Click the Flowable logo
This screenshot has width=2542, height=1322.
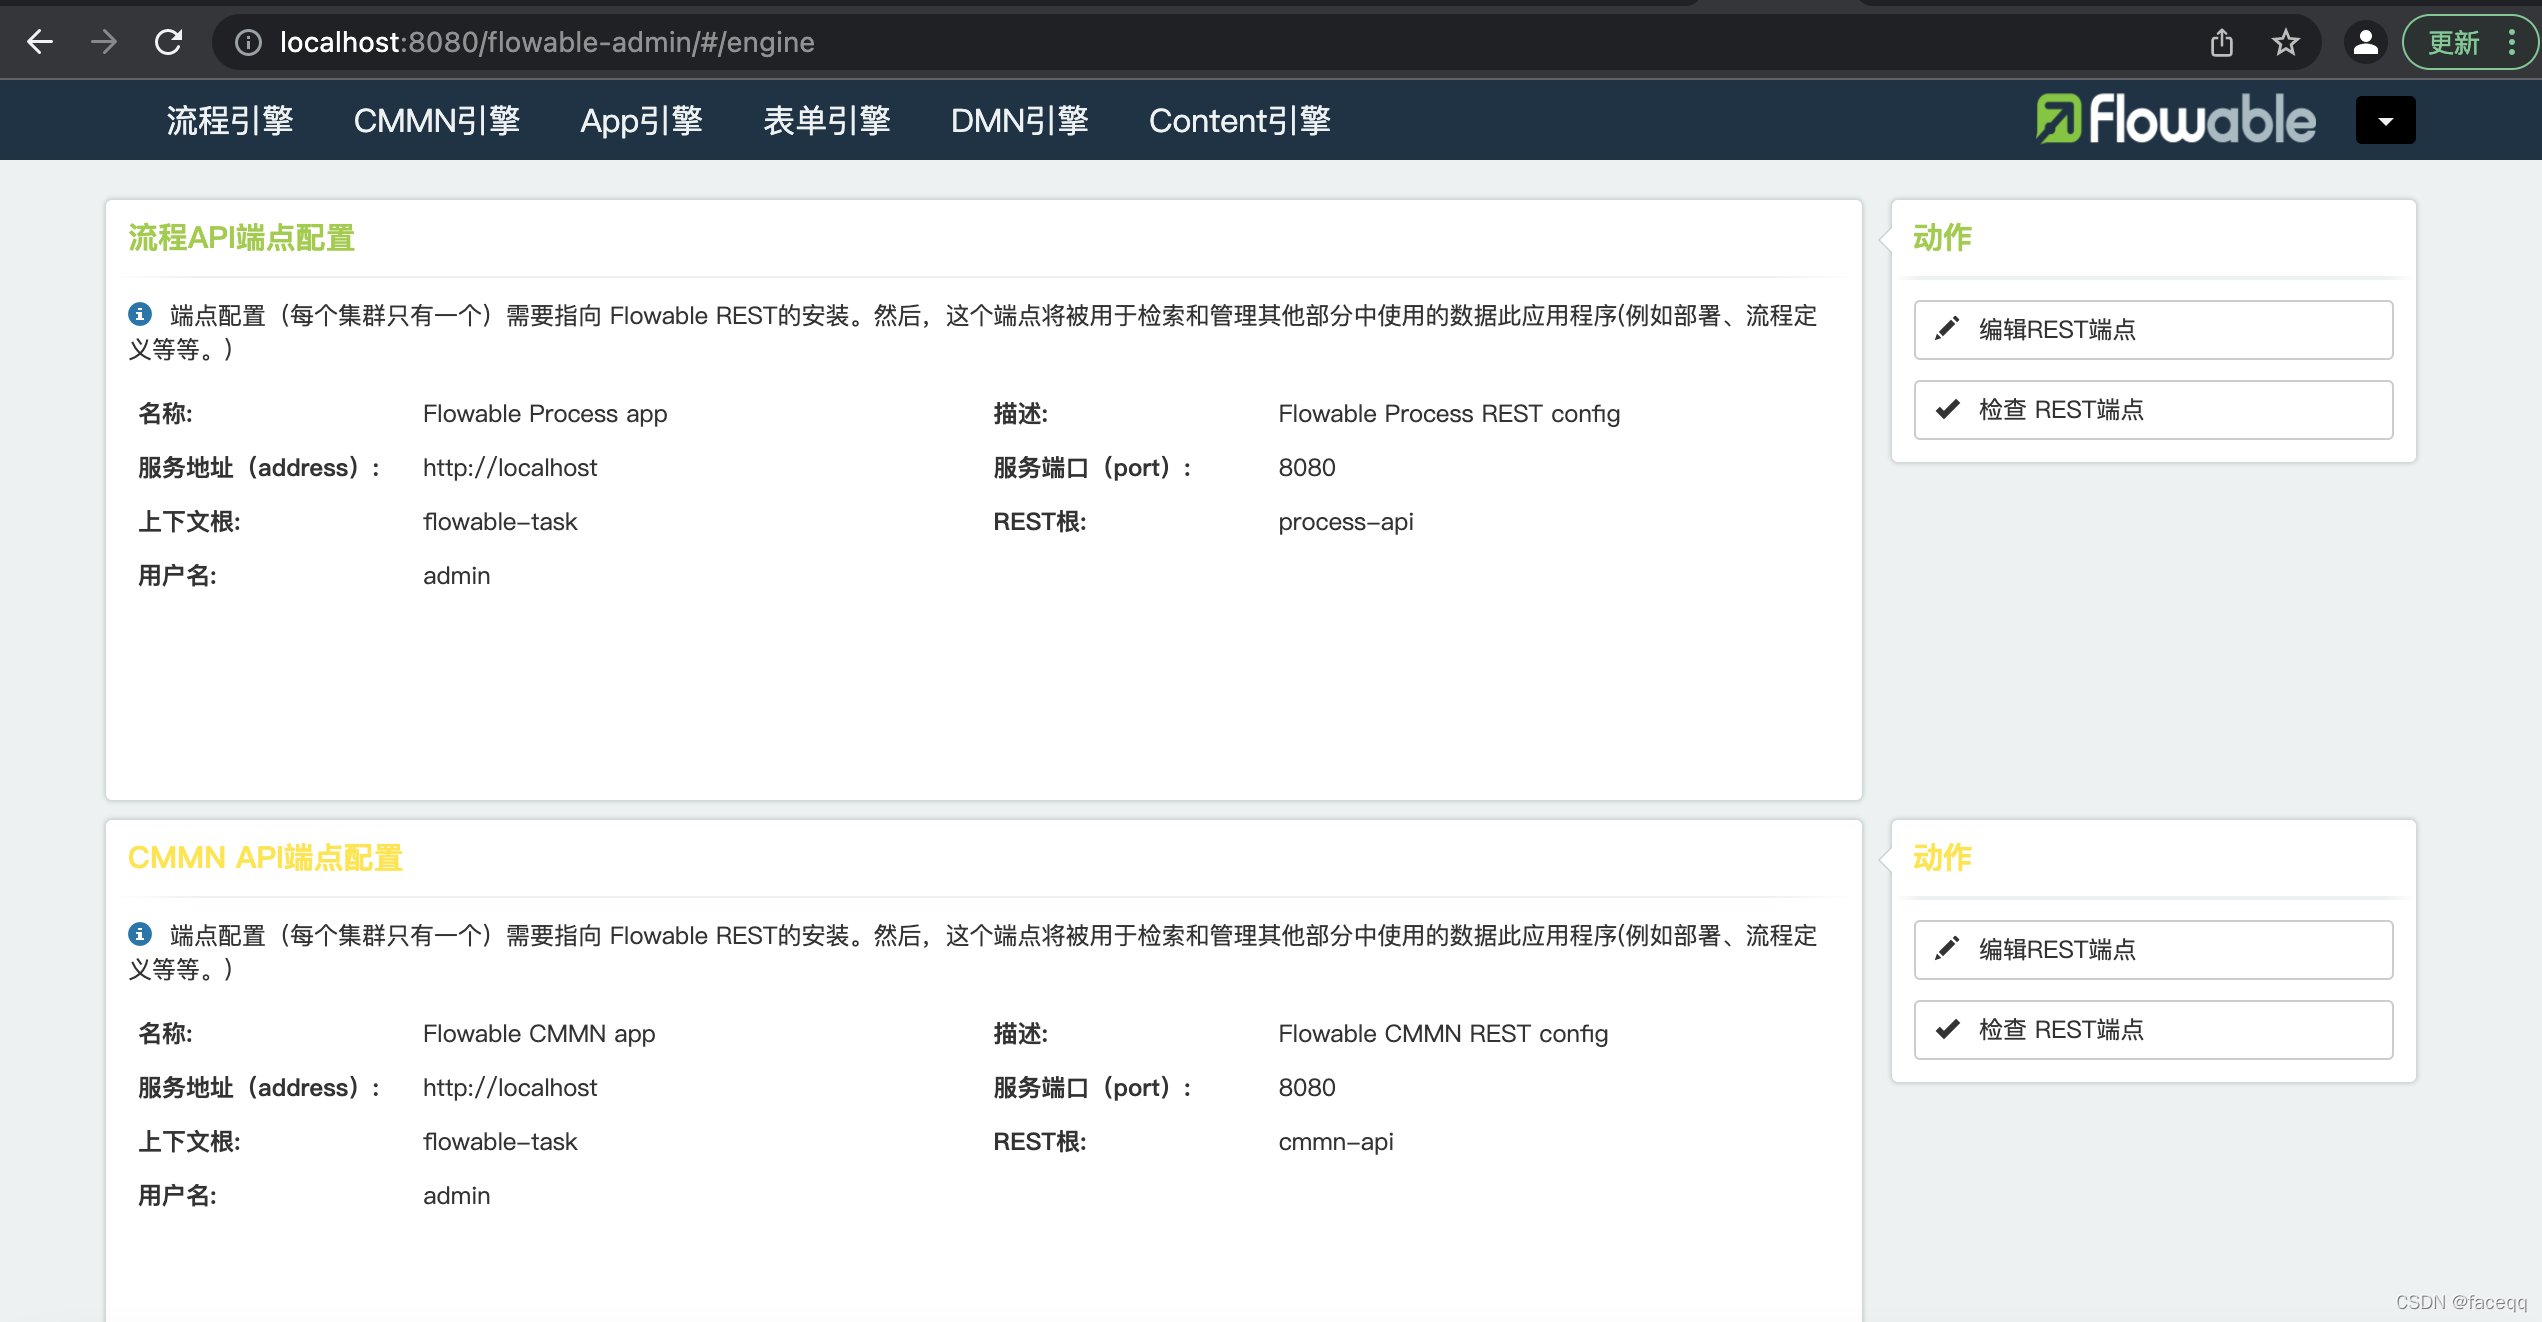[x=2175, y=119]
